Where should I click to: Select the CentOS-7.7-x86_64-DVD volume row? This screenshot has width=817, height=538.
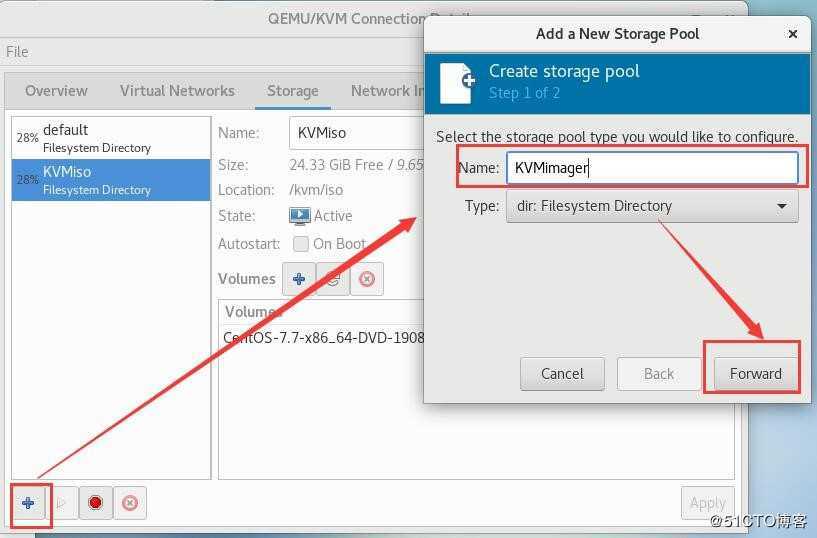[x=321, y=337]
